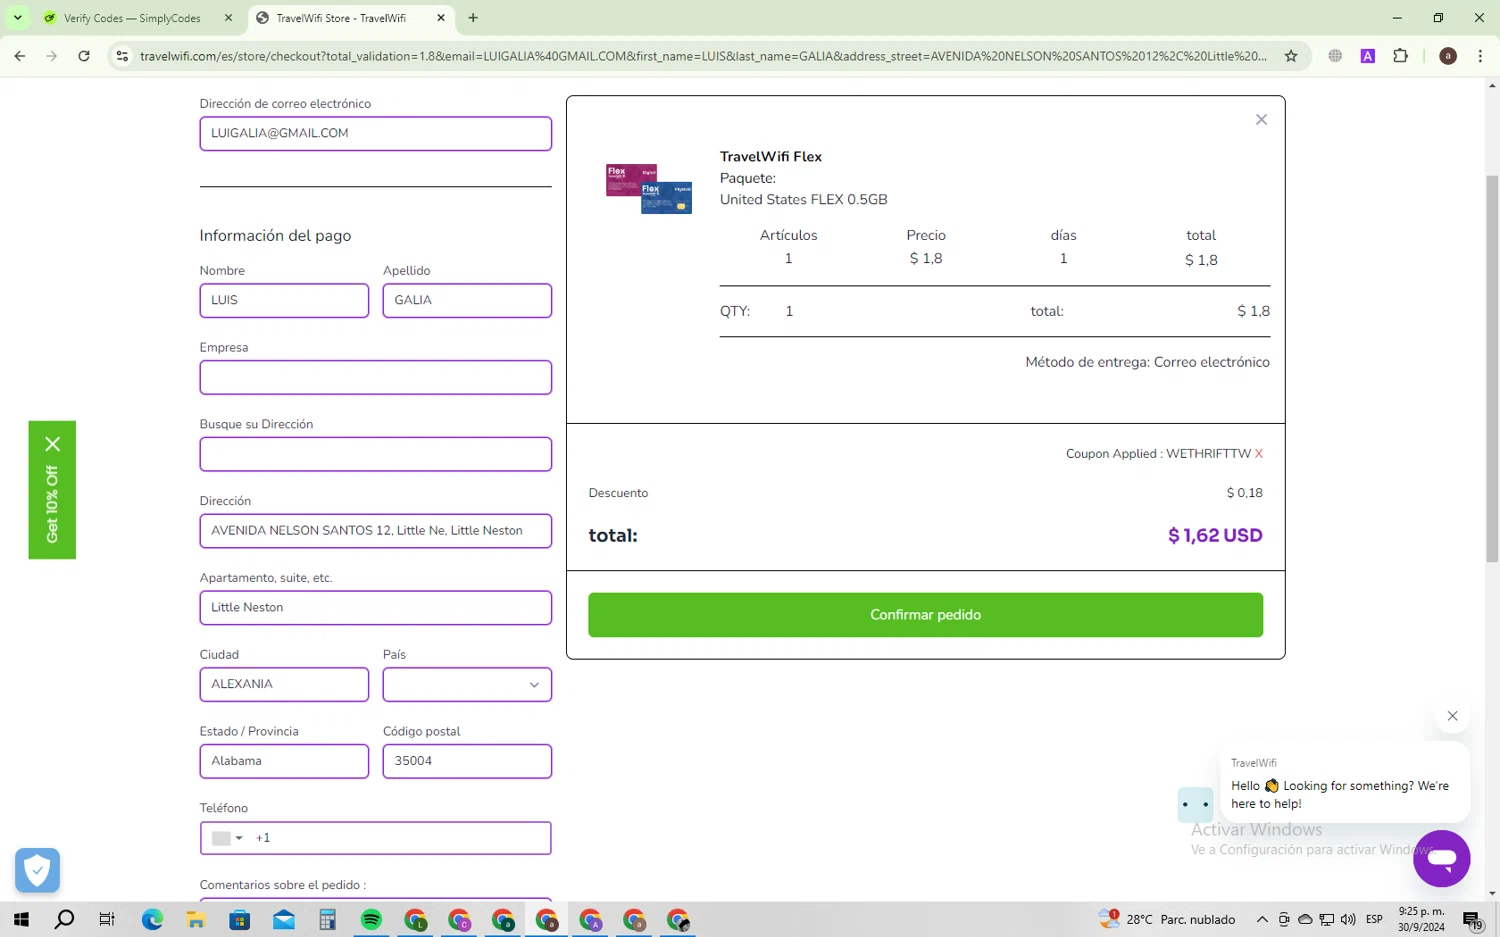
Task: Click the Código postal field 35004
Action: tap(467, 761)
